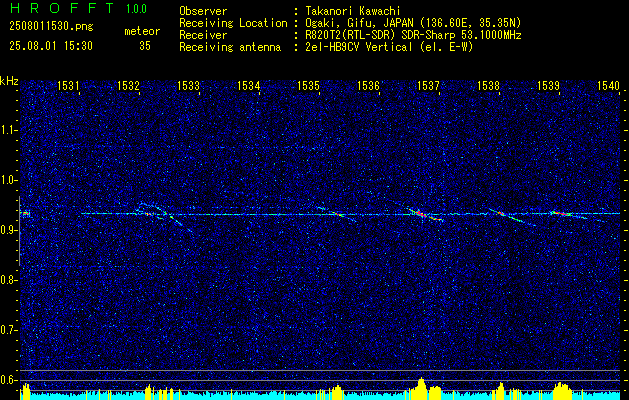Click the antenna 2el-HB9CV Vertical text
Image resolution: width=629 pixels, height=400 pixels.
[x=389, y=47]
